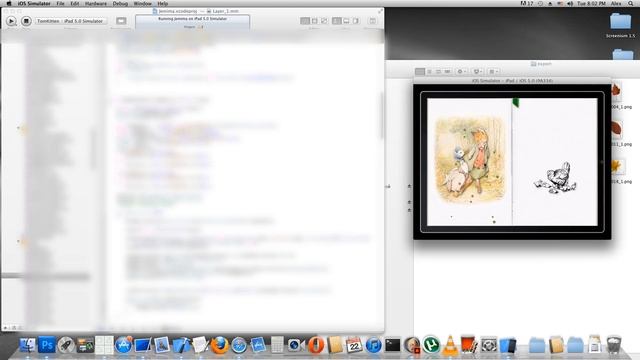Image resolution: width=640 pixels, height=360 pixels.
Task: Open VLC from the Dock
Action: [x=450, y=345]
